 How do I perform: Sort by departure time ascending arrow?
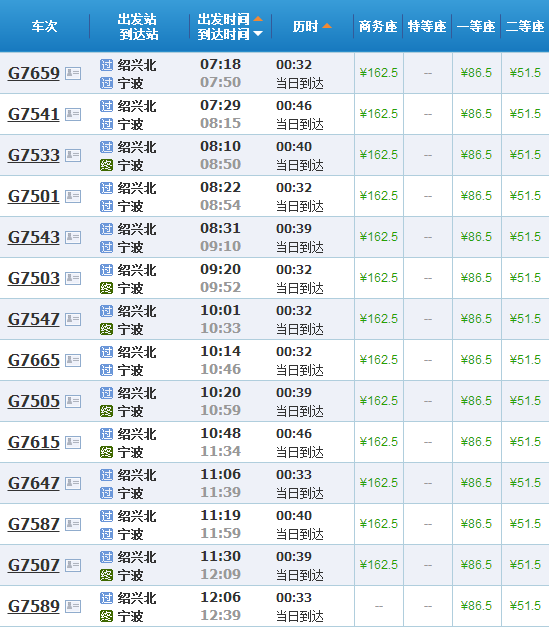258,19
